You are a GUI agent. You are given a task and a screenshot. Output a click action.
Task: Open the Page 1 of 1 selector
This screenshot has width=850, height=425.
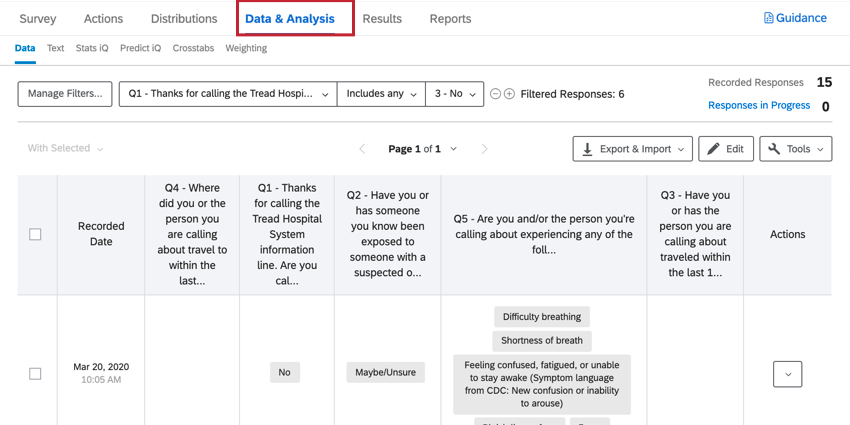(423, 149)
